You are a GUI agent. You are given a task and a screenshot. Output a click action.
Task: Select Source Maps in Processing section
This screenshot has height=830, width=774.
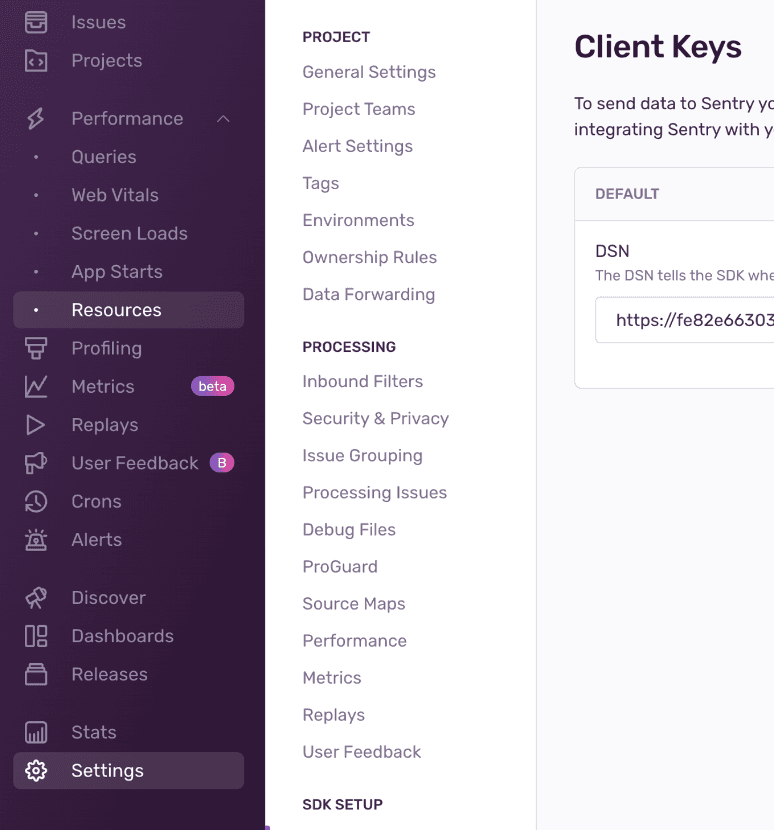pyautogui.click(x=353, y=604)
